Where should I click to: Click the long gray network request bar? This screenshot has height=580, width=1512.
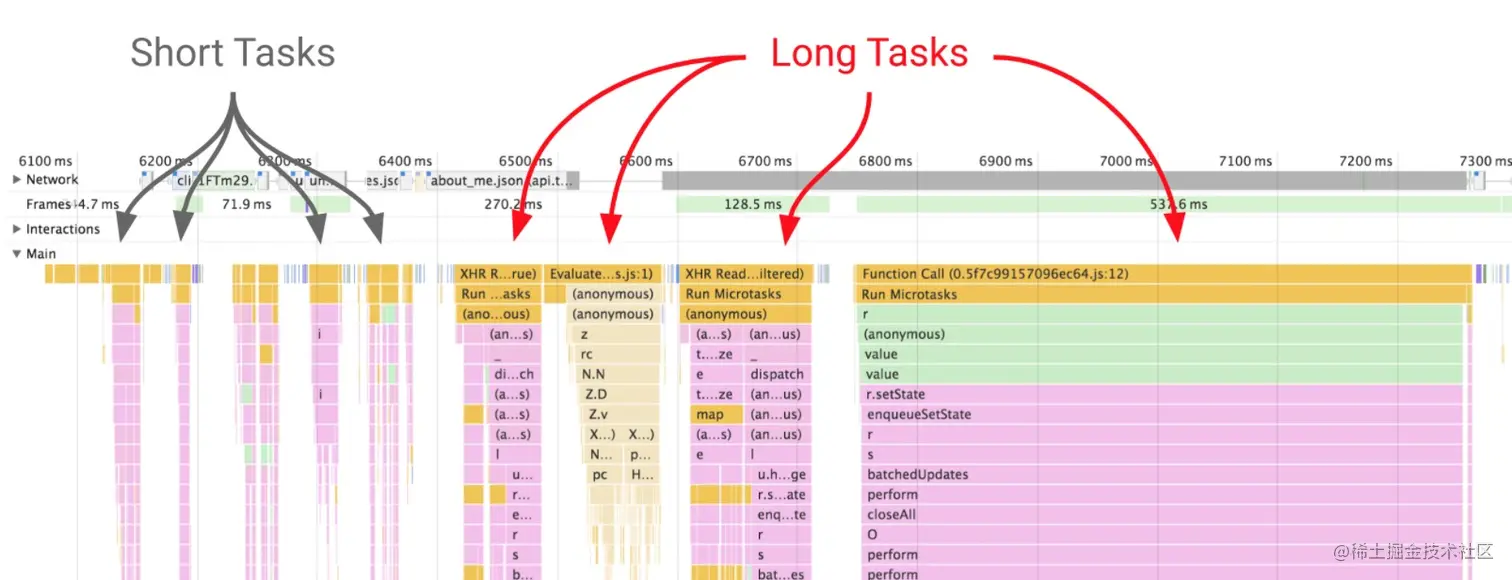coord(1064,181)
